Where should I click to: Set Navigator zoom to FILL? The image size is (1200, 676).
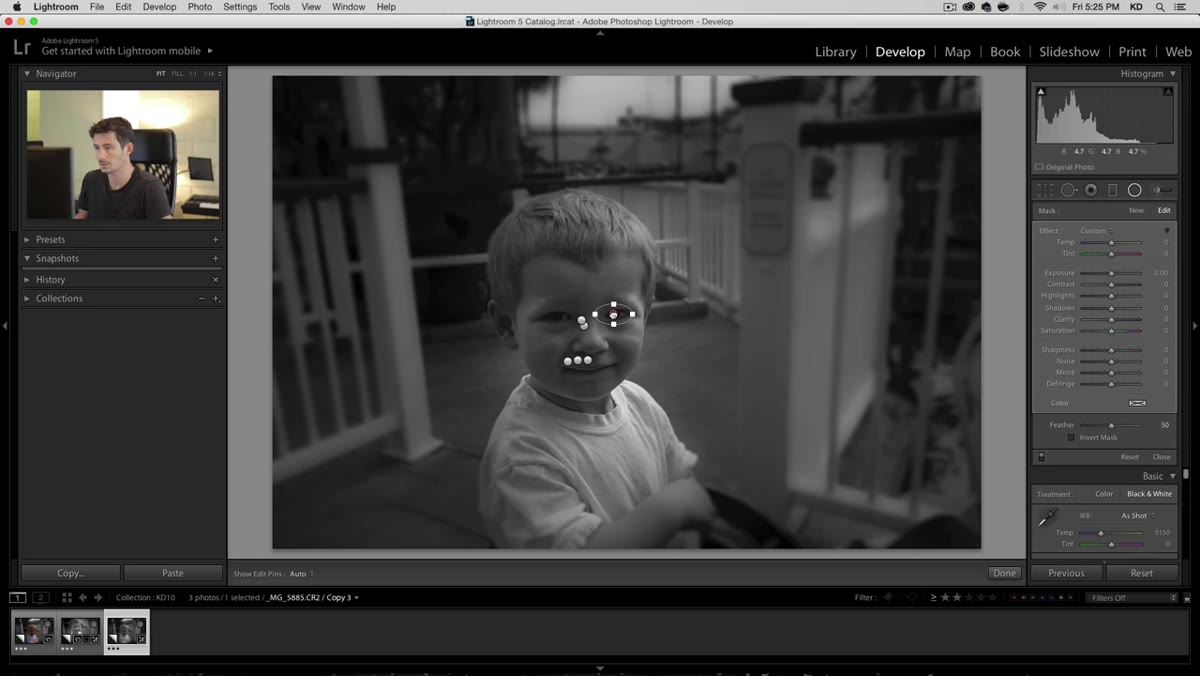coord(177,74)
